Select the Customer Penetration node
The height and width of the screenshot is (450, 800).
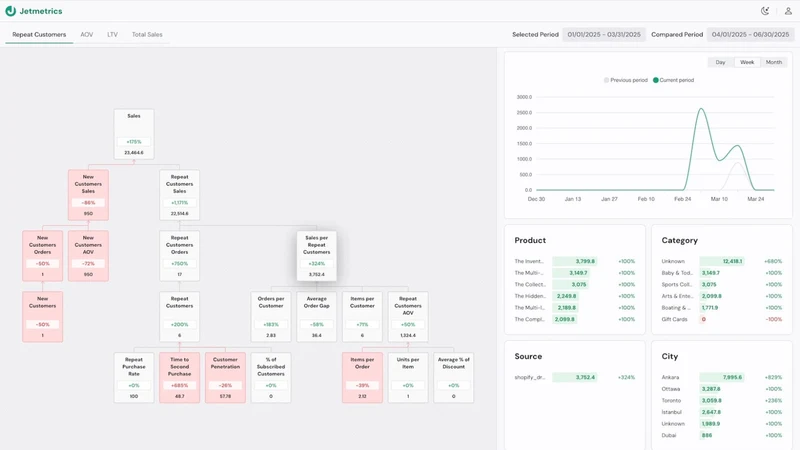[225, 378]
